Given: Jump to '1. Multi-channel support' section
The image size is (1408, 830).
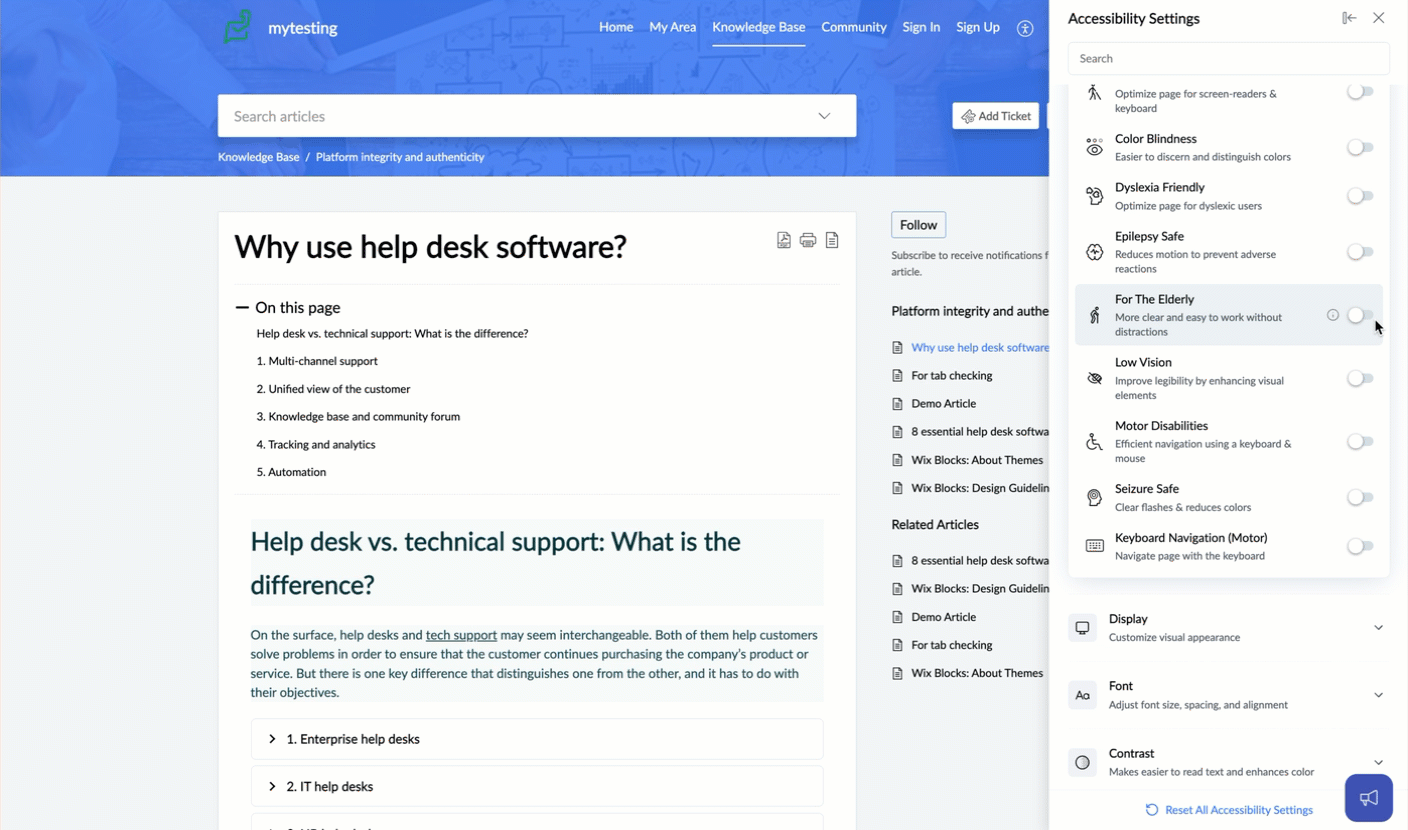Looking at the screenshot, I should pyautogui.click(x=317, y=361).
